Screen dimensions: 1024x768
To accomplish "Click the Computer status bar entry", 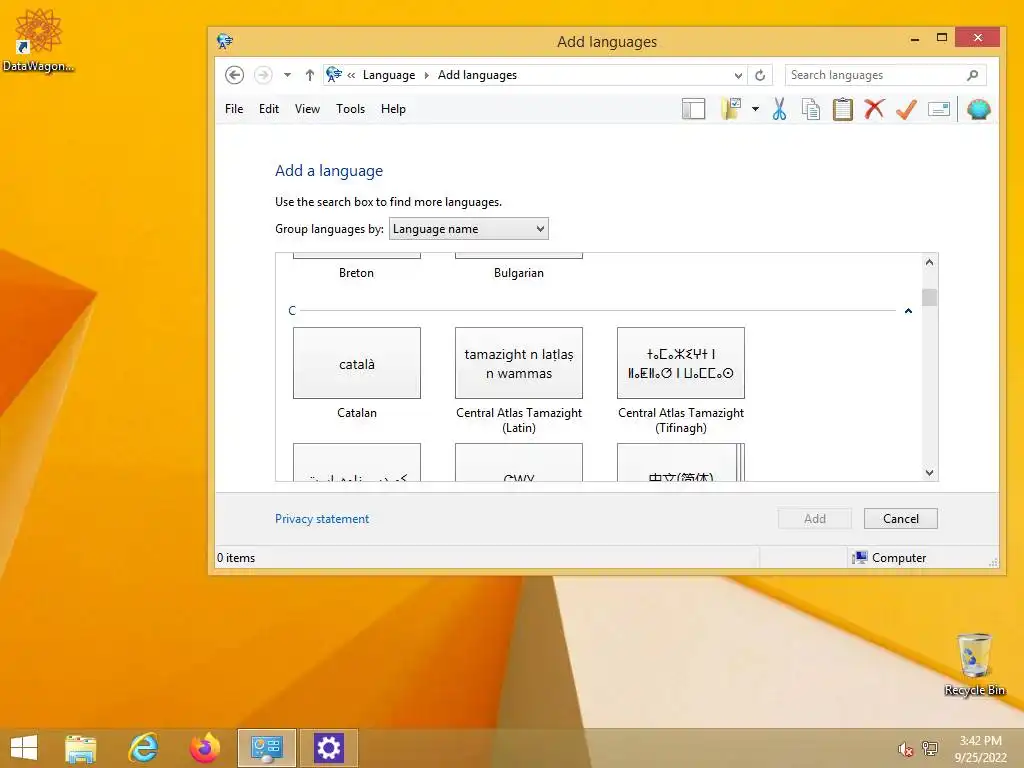I will click(889, 558).
